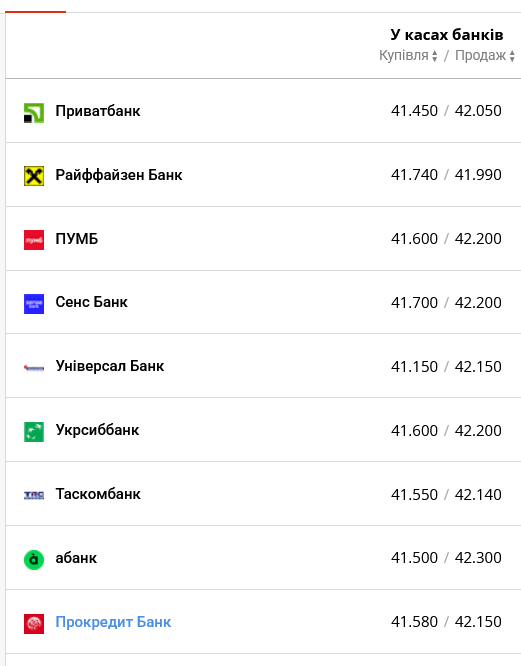Screen dimensions: 521x666
Task: Open the Прокредит Банк link
Action: pos(113,622)
